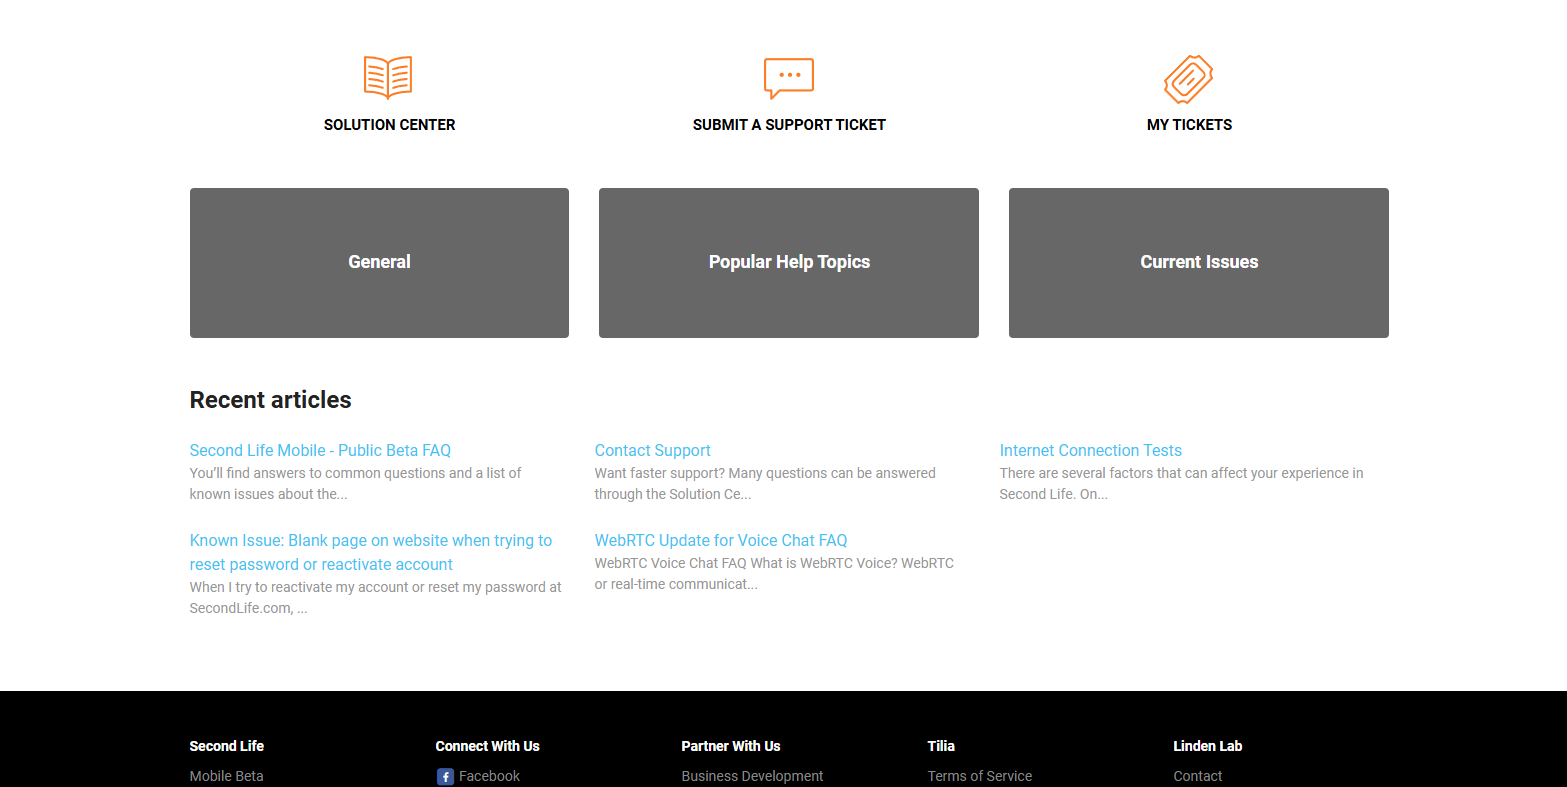
Task: Click the 'You'll find answers to common questions' snippet
Action: (356, 483)
